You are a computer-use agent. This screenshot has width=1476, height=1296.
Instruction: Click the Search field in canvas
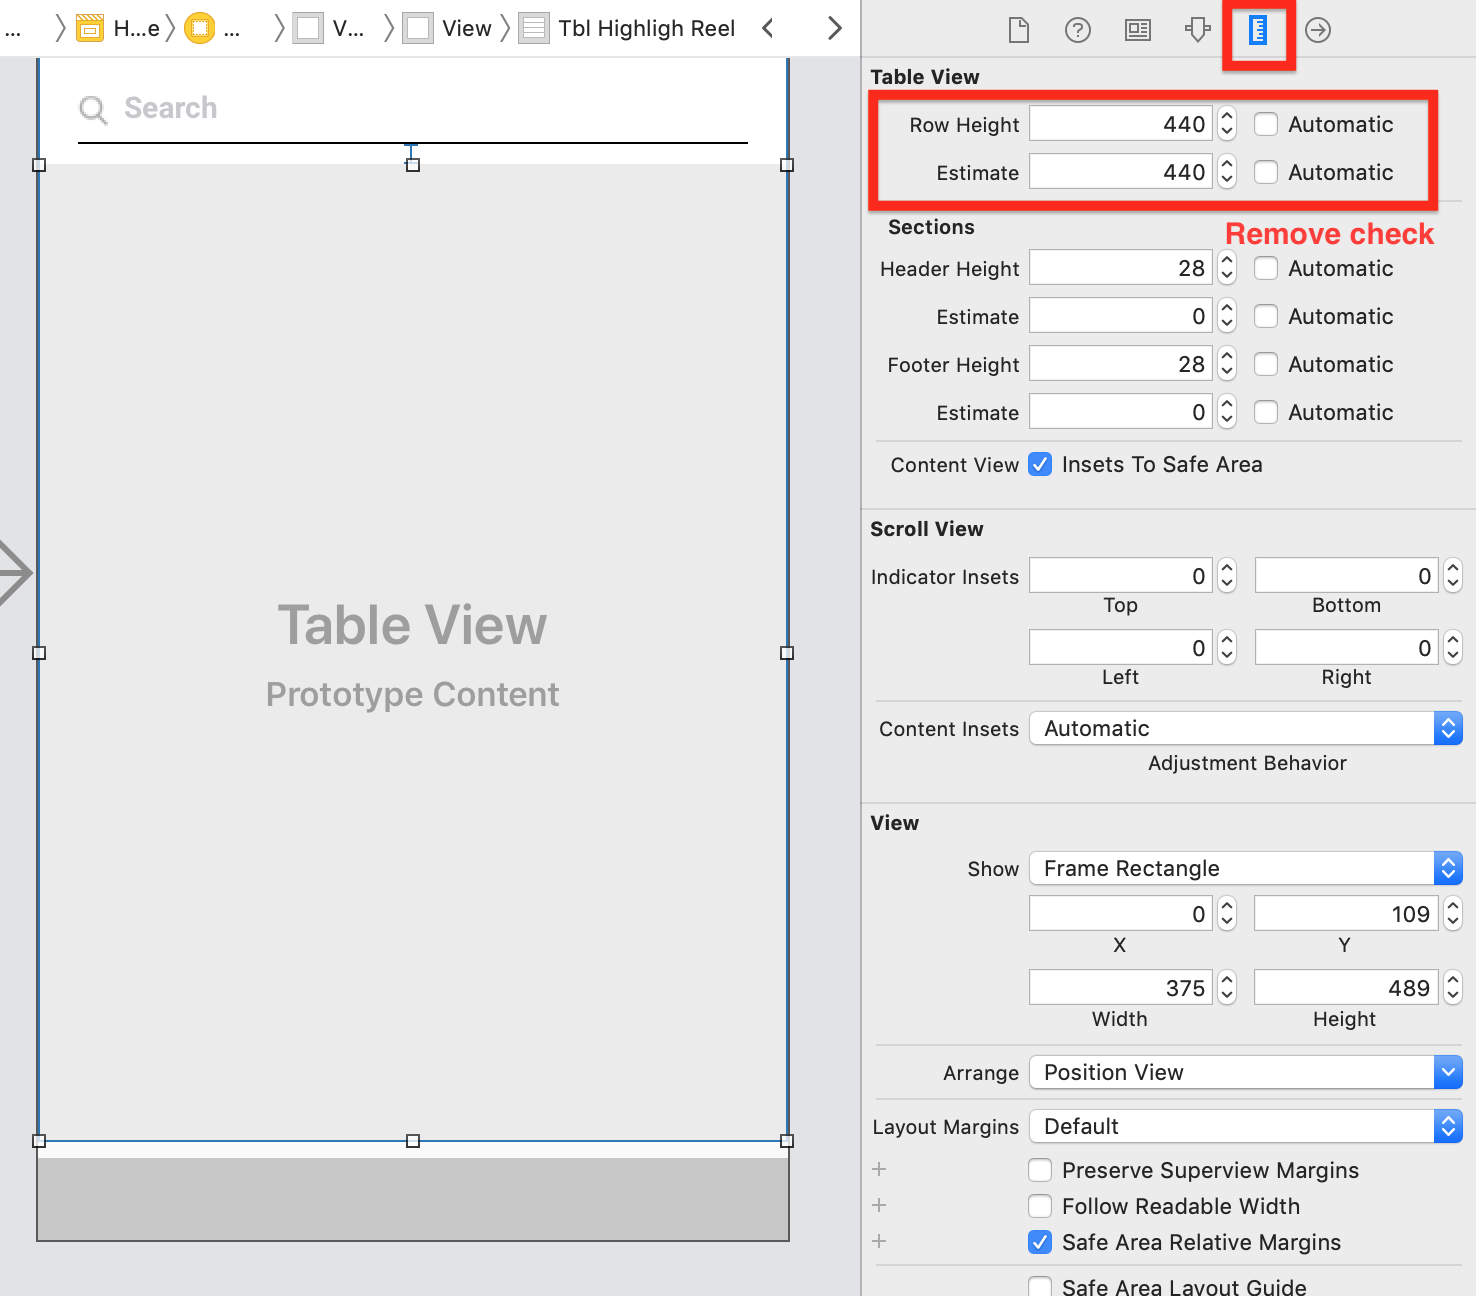tap(413, 109)
